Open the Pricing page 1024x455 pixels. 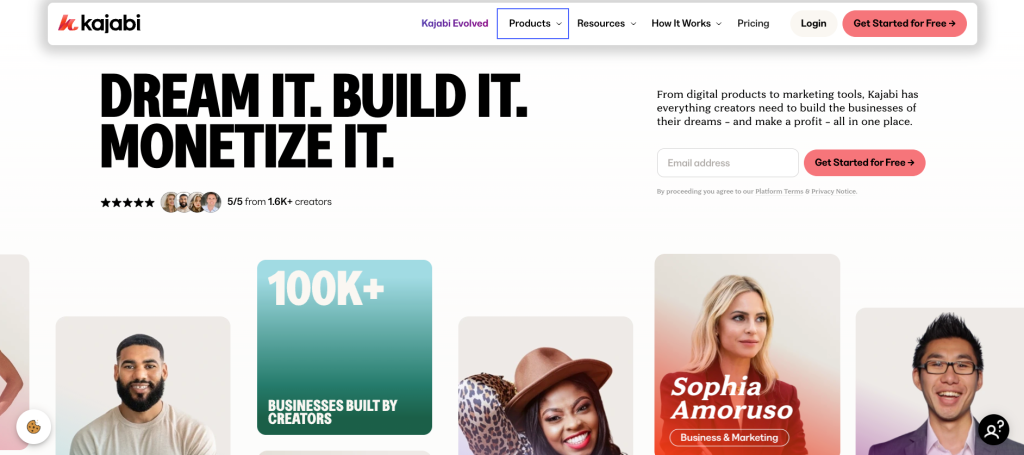pos(753,24)
